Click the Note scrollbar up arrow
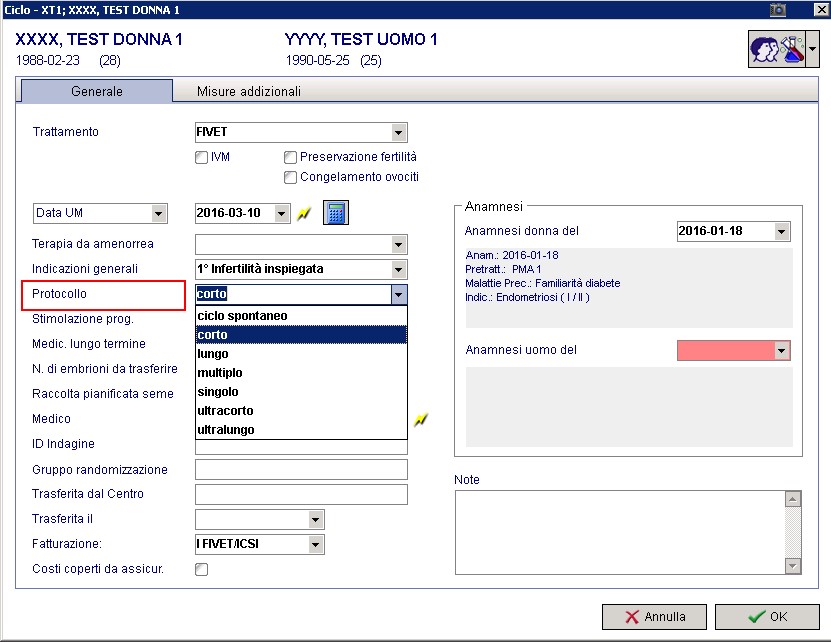The image size is (831, 642). point(793,499)
